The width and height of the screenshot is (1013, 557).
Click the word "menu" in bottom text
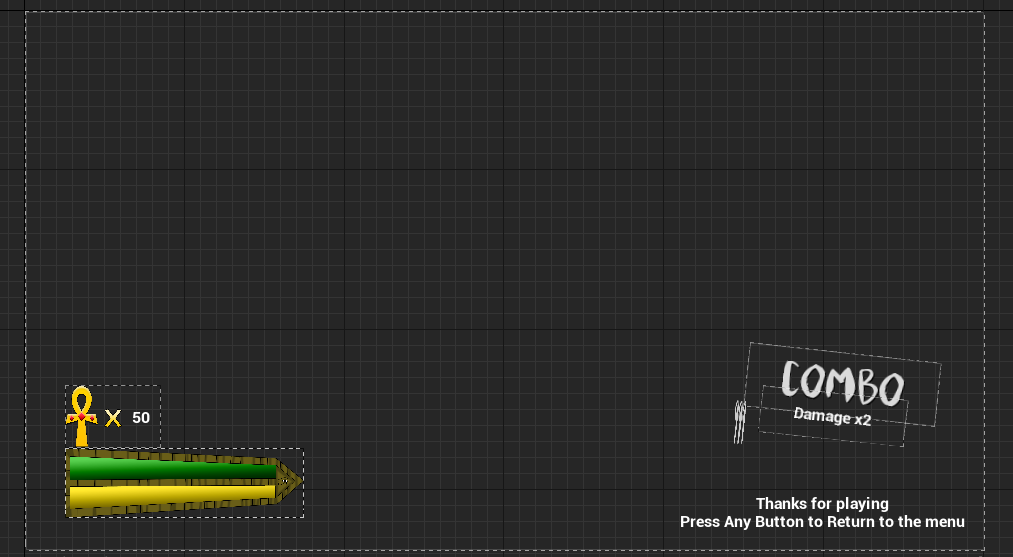coord(942,522)
